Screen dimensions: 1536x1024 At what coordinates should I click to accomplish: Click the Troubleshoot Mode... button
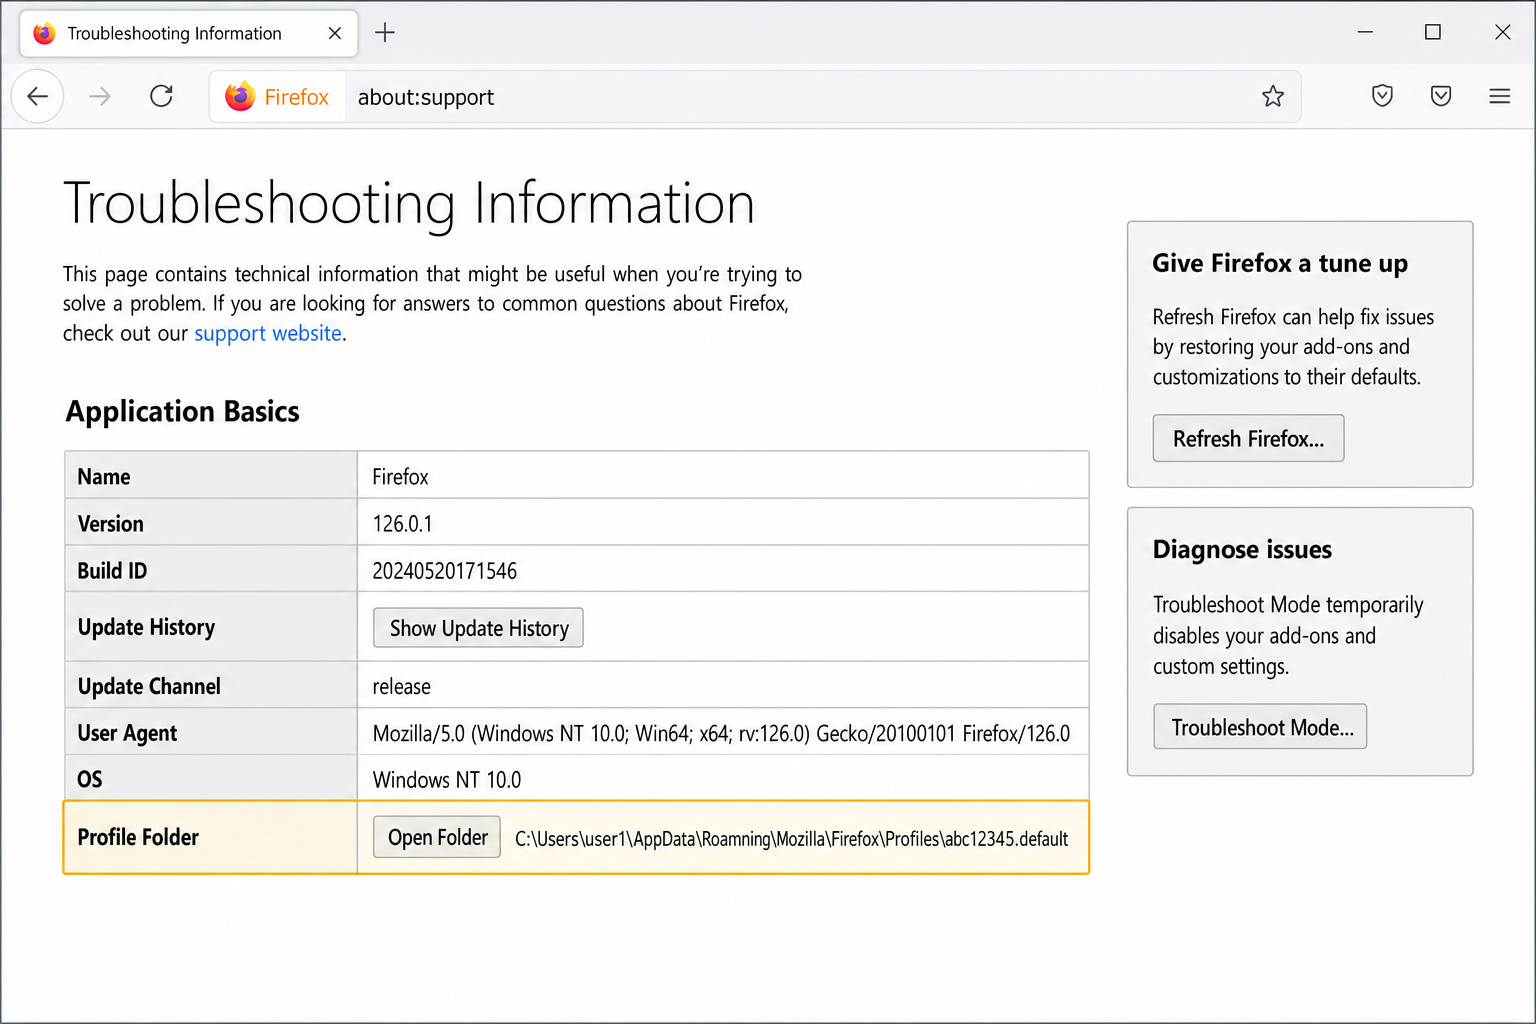[1260, 727]
